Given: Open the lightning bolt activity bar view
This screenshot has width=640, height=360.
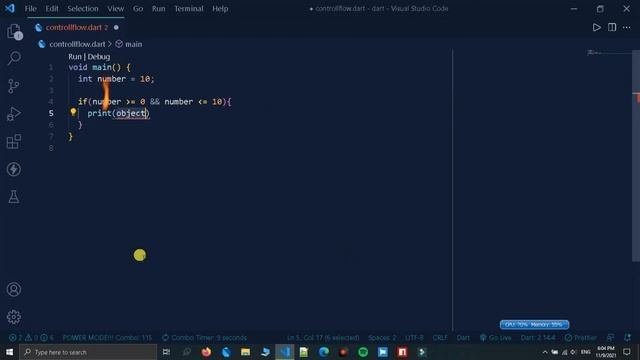Looking at the screenshot, I should click(14, 169).
